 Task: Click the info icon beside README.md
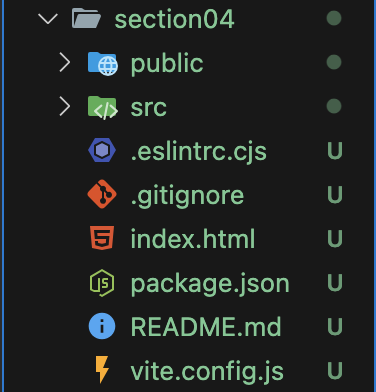tap(102, 326)
